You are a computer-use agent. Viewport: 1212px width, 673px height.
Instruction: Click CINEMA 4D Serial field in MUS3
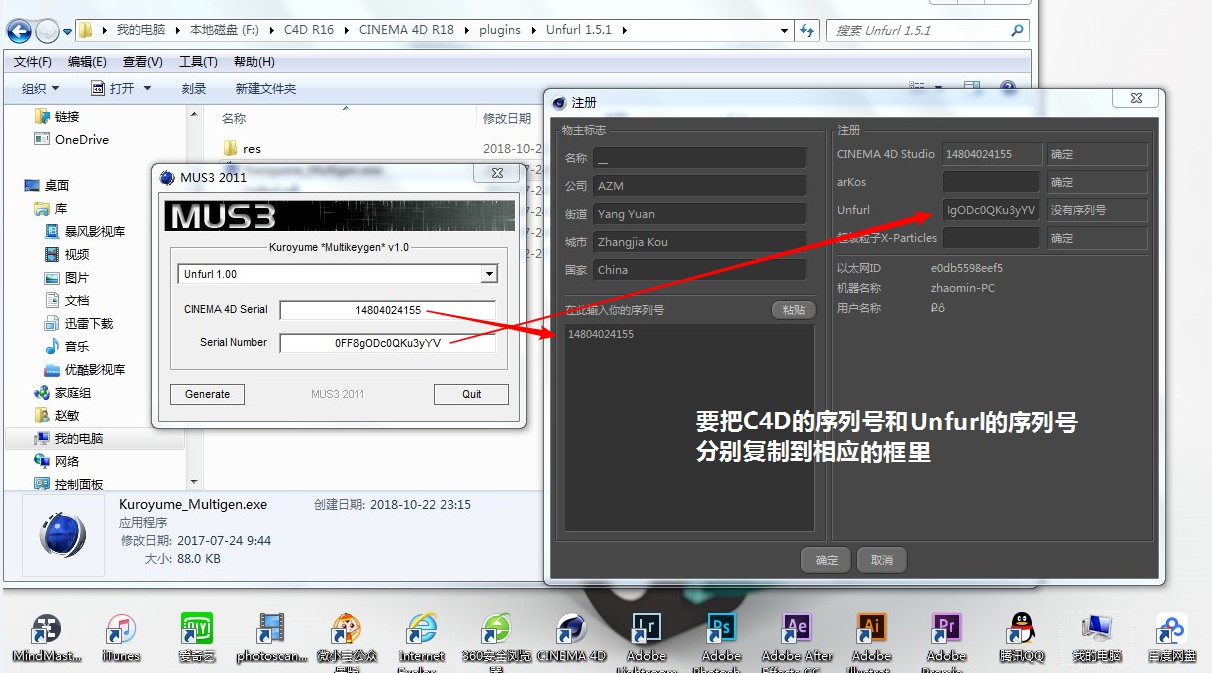pos(388,310)
